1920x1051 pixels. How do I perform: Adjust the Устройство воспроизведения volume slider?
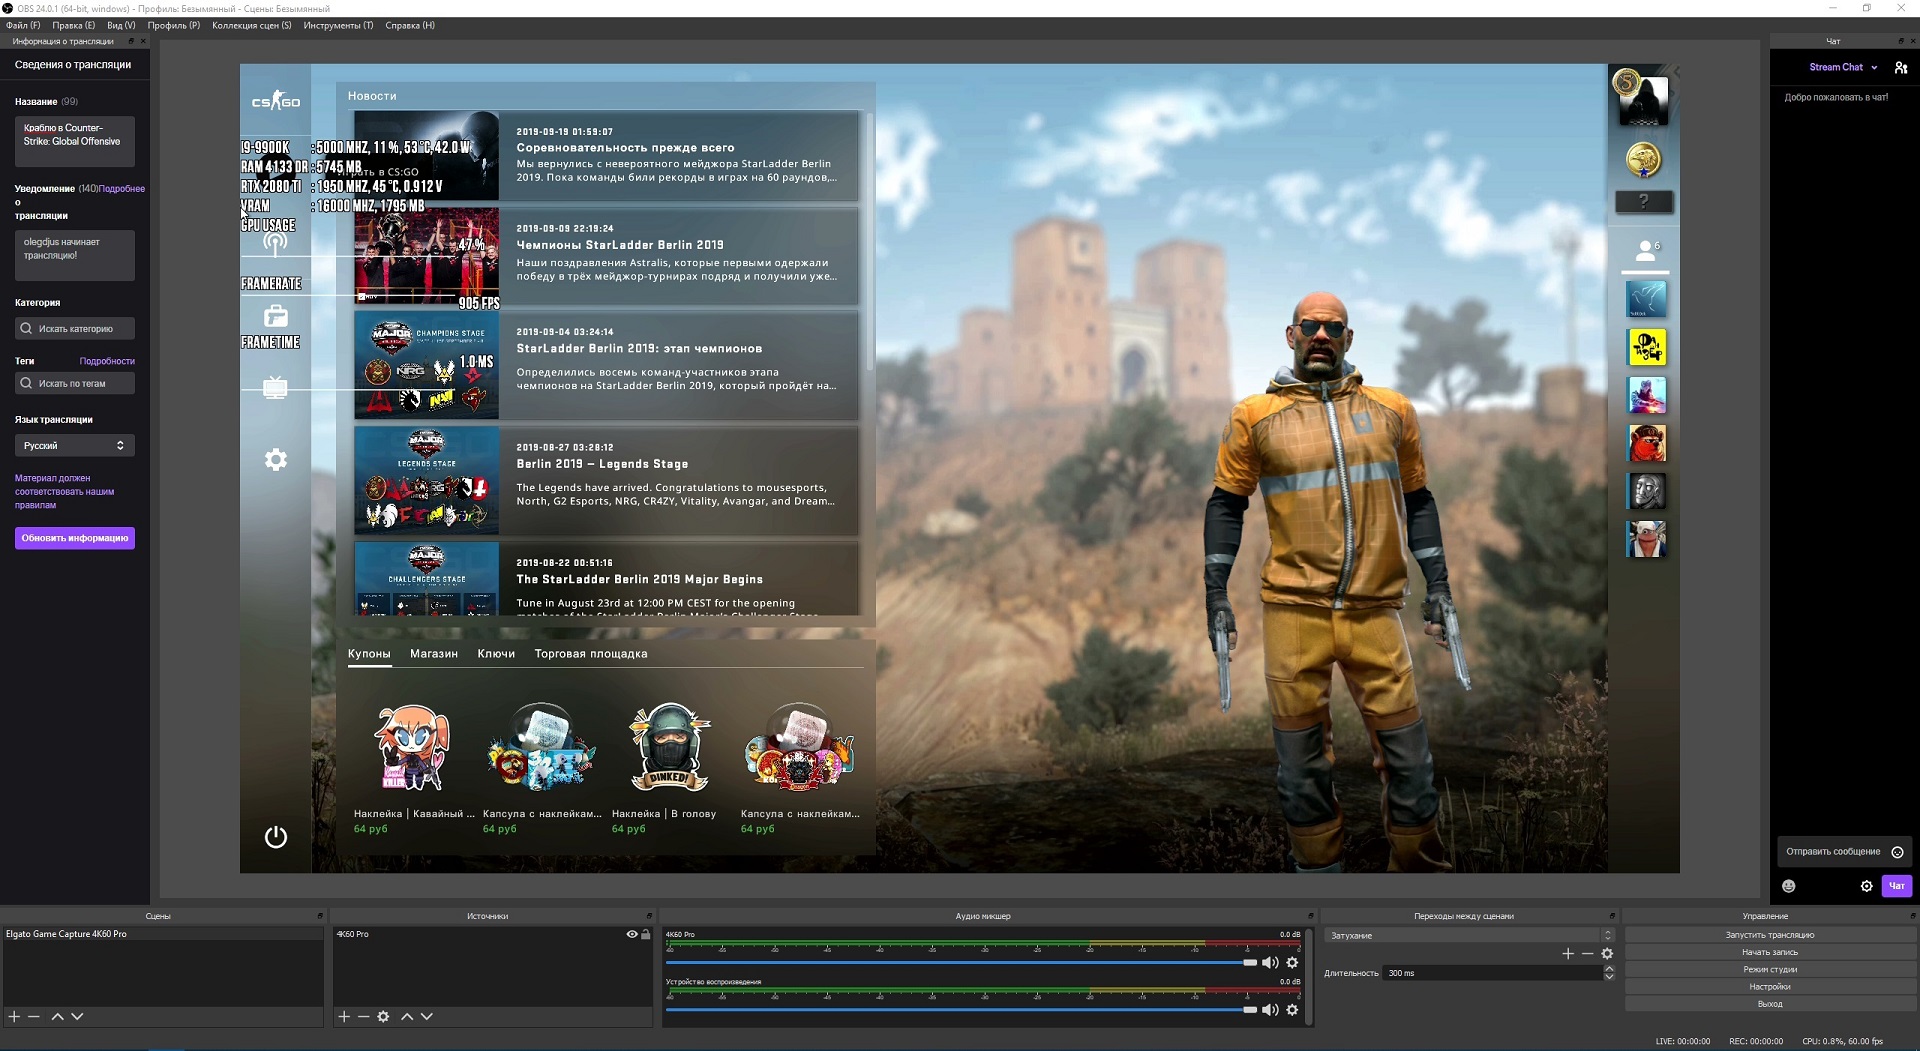point(961,1010)
